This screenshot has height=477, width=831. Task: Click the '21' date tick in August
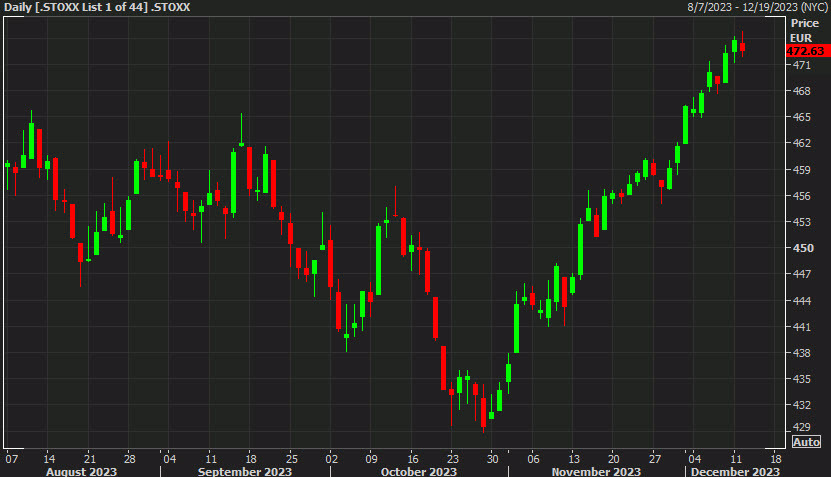tap(90, 459)
